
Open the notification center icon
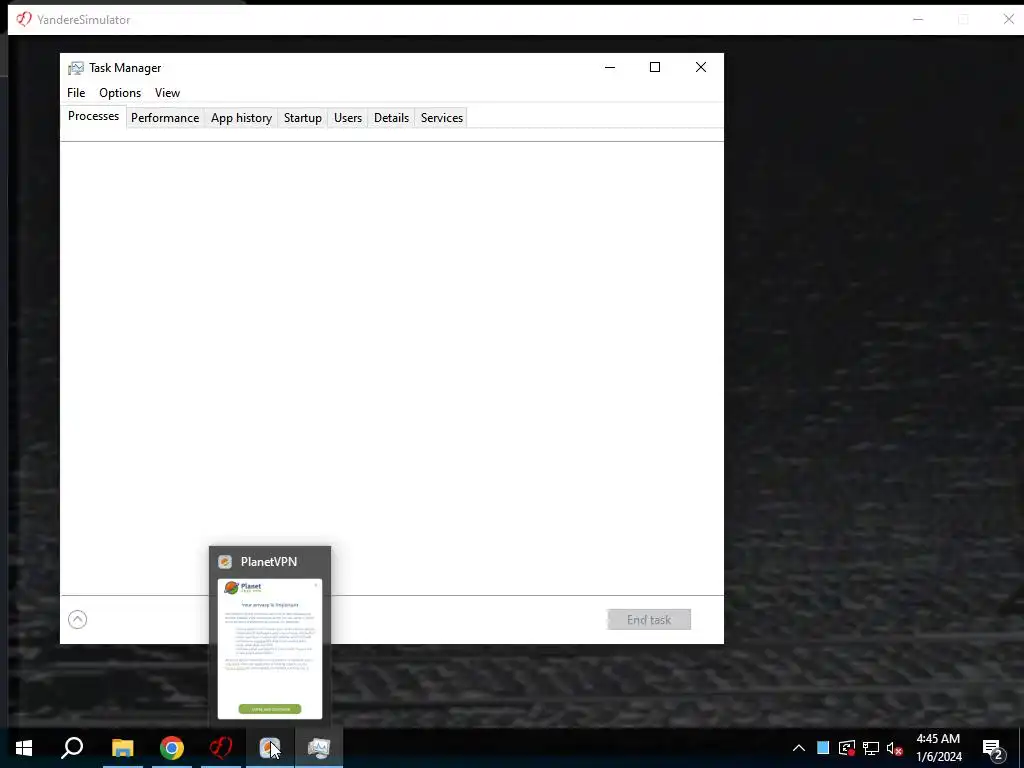tap(993, 748)
